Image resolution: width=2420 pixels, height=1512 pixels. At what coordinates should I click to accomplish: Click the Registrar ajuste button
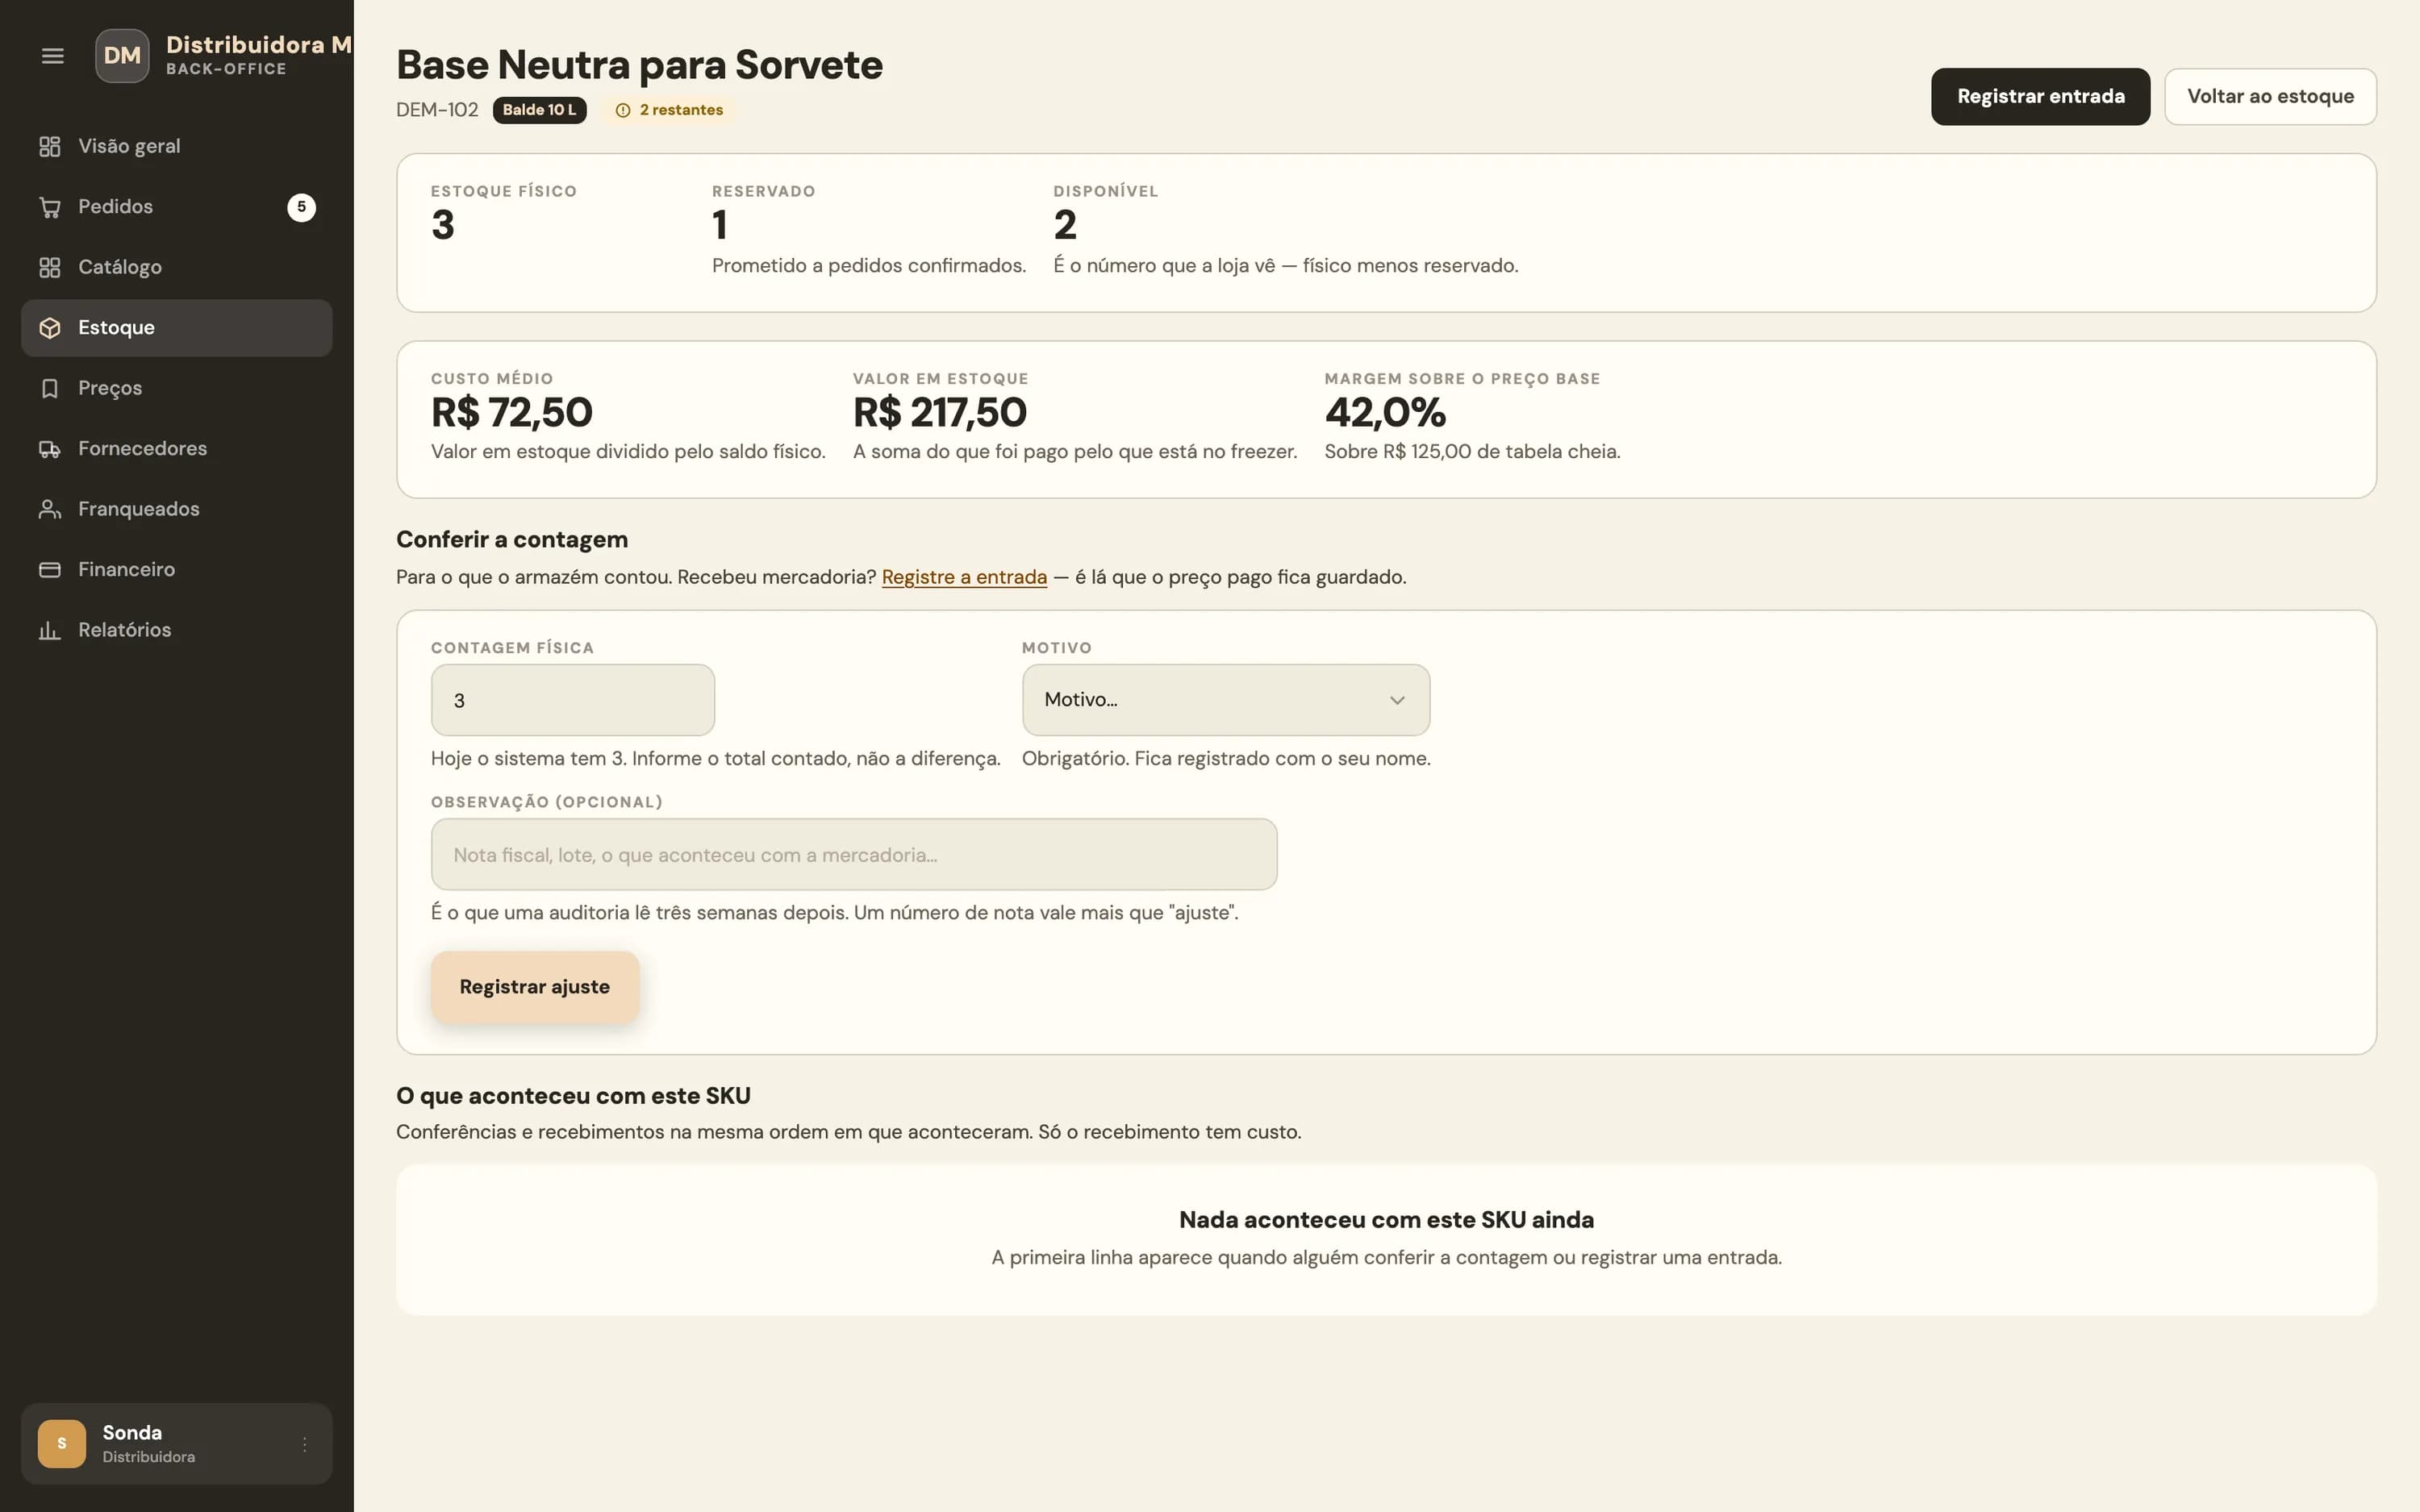point(535,987)
